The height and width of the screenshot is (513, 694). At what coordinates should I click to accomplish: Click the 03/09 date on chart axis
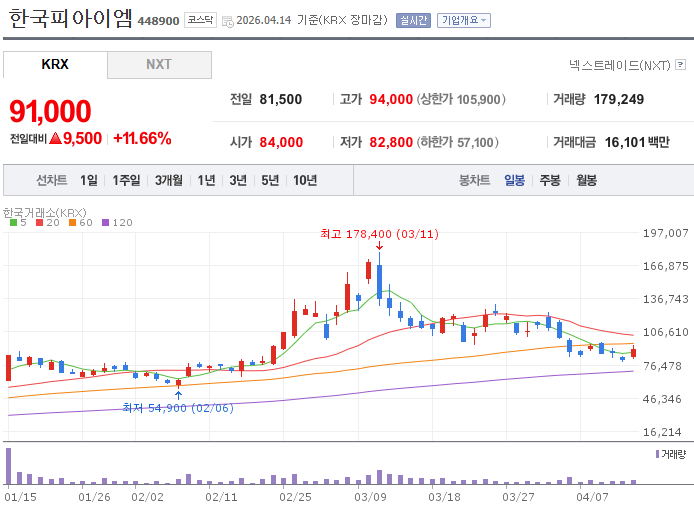(370, 497)
